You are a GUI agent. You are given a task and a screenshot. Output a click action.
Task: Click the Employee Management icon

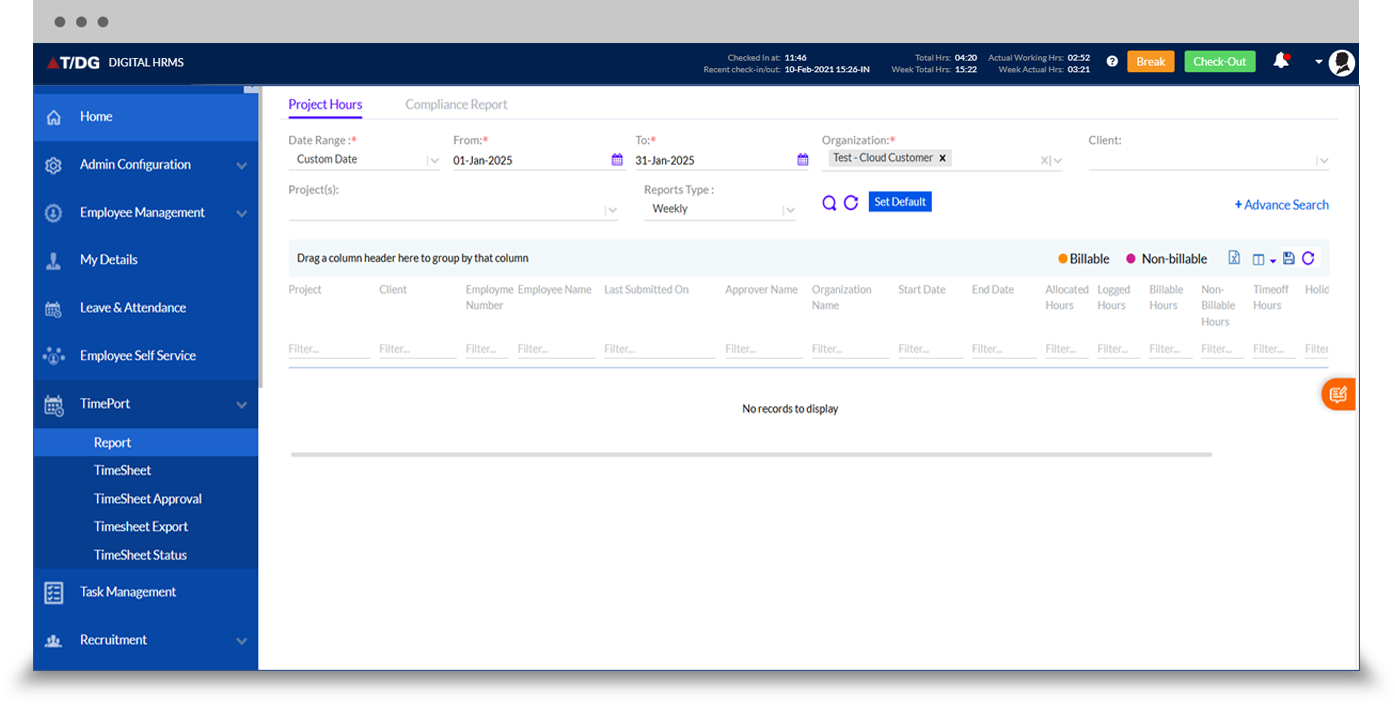coord(54,213)
